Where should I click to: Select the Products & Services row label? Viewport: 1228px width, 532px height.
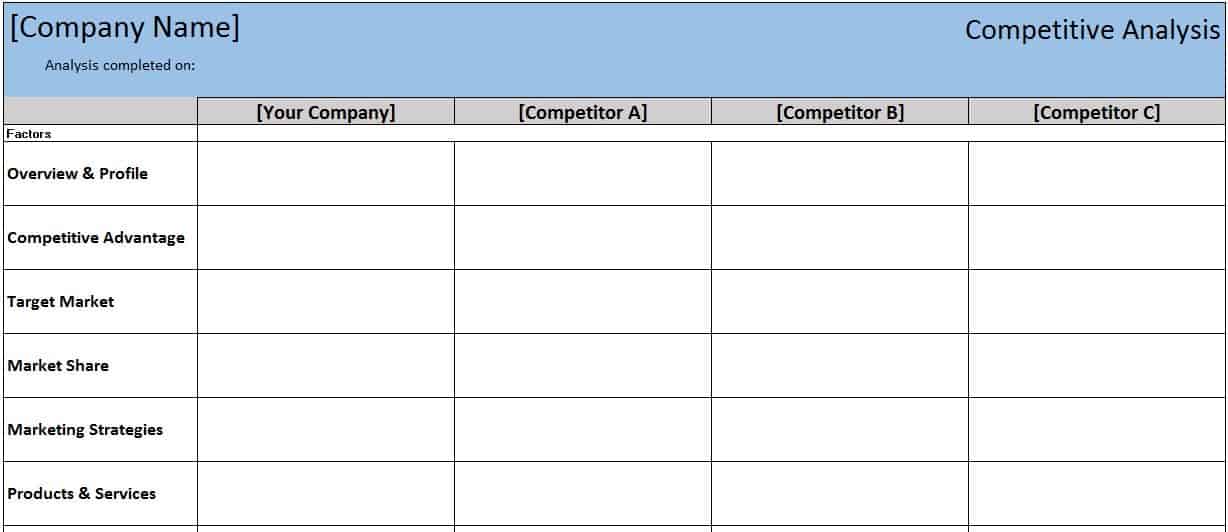[x=82, y=493]
